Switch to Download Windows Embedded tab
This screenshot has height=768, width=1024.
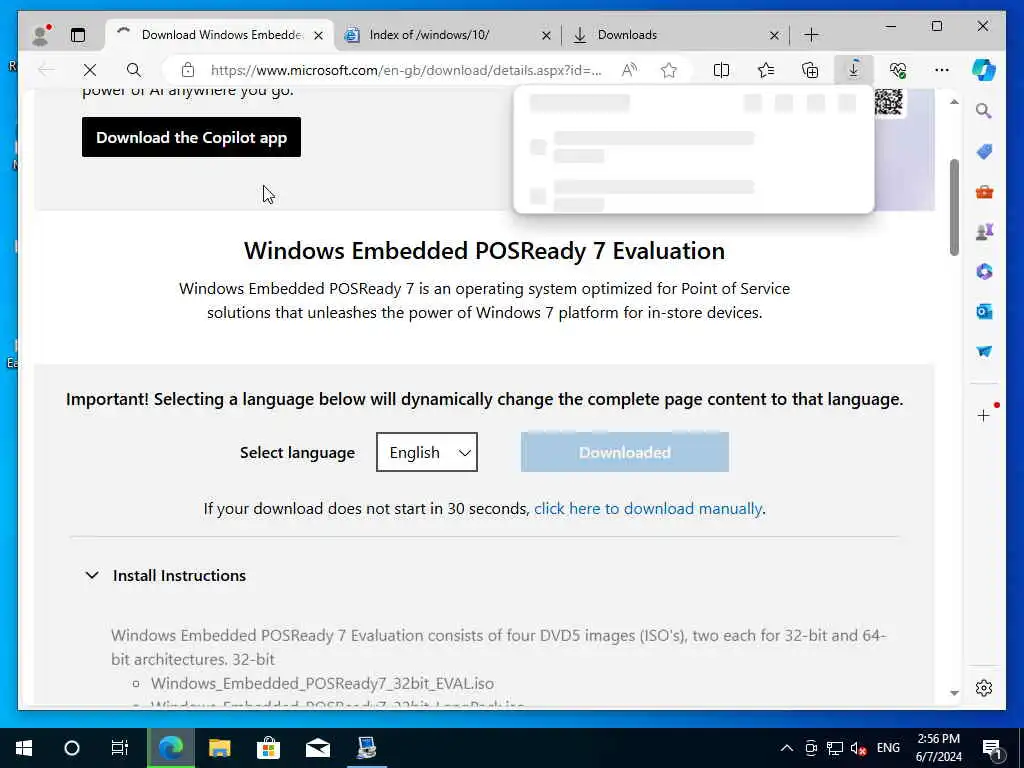pos(219,35)
